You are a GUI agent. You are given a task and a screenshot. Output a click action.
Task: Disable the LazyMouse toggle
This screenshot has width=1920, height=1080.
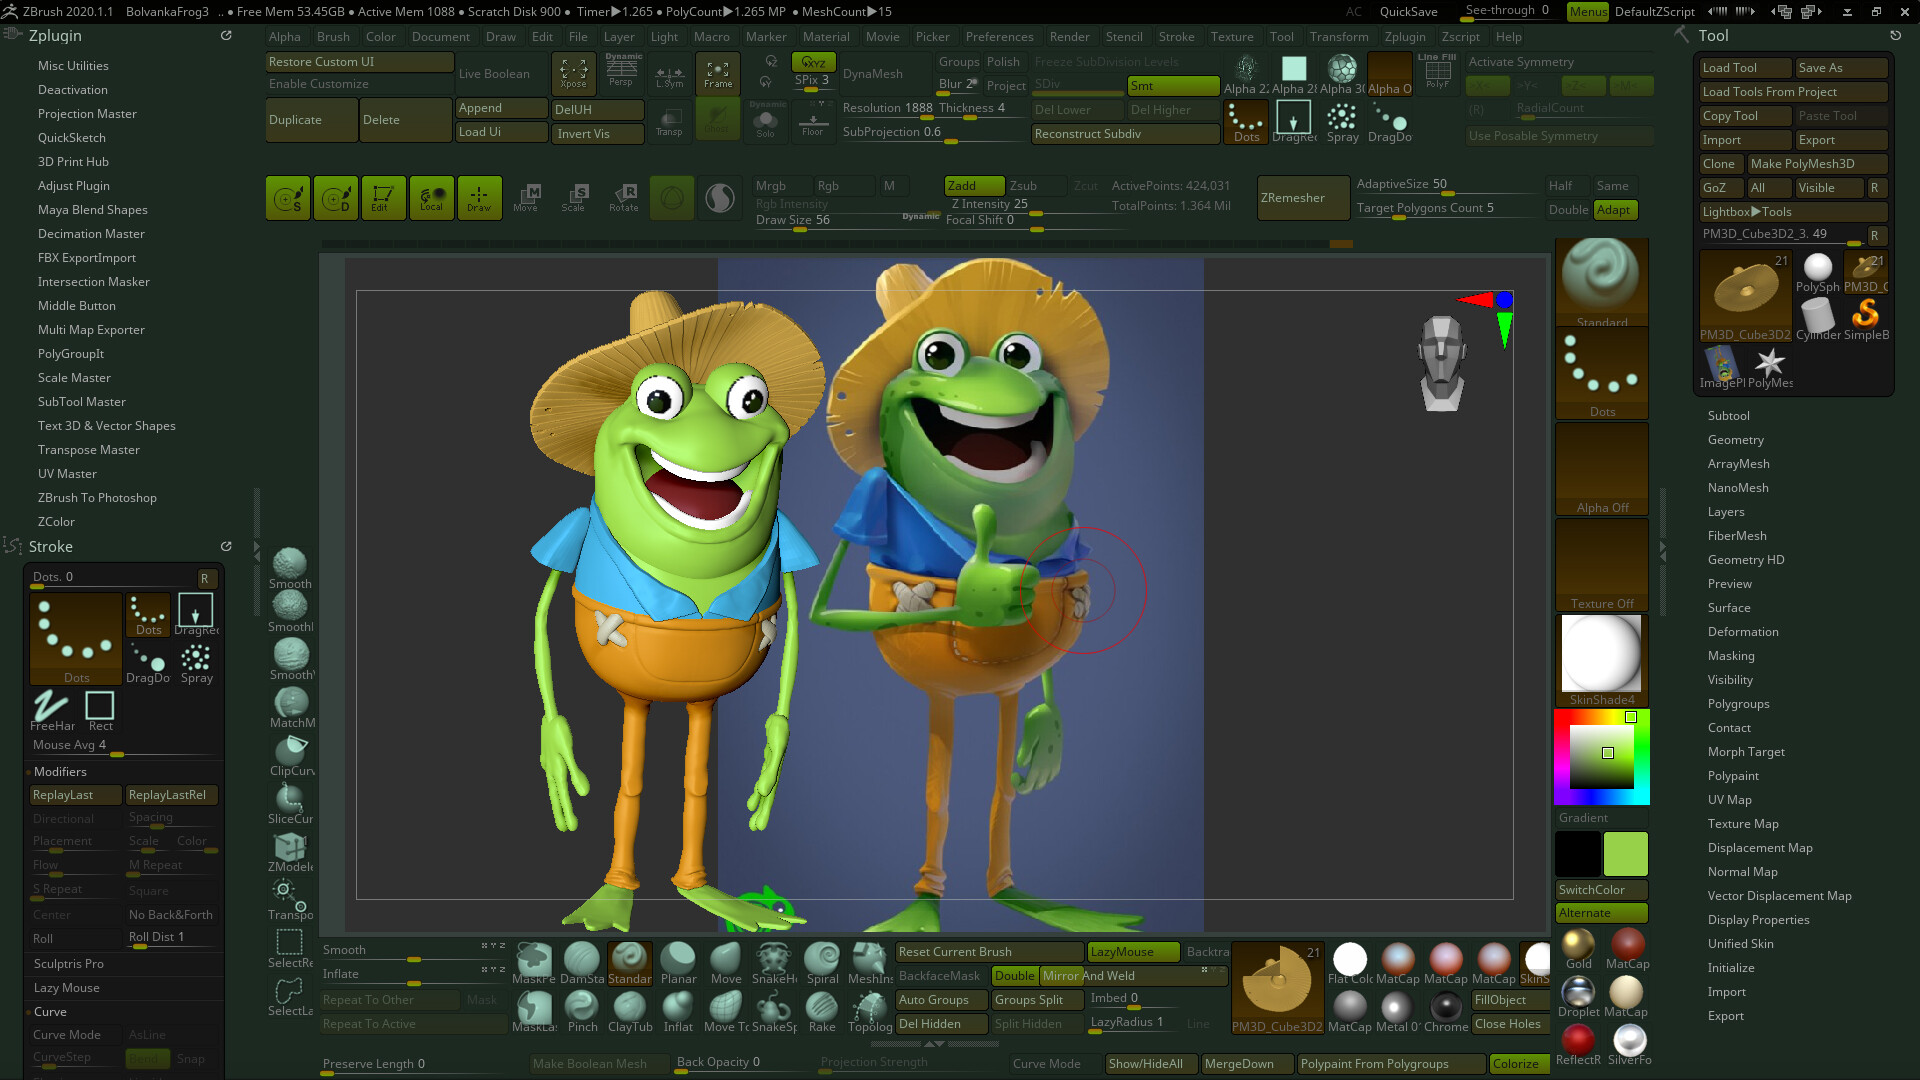pos(1131,952)
